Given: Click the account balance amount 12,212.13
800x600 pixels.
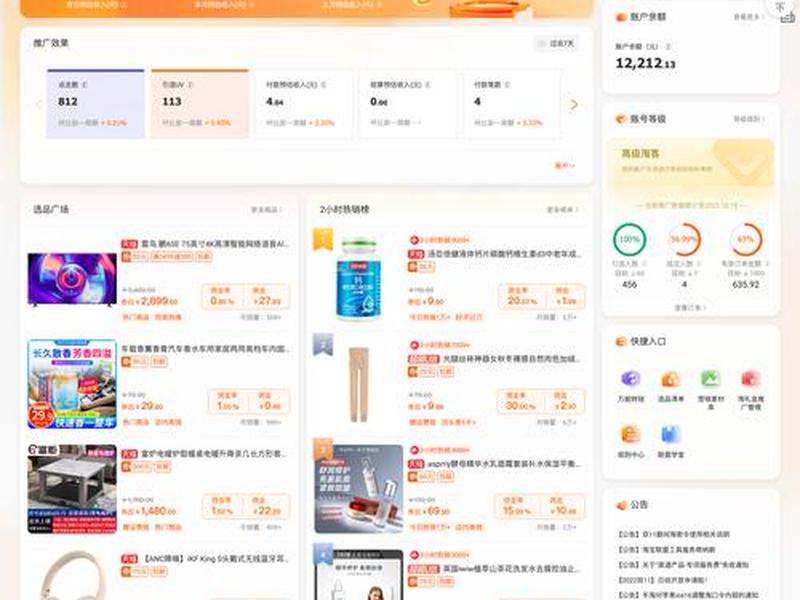Looking at the screenshot, I should [645, 63].
